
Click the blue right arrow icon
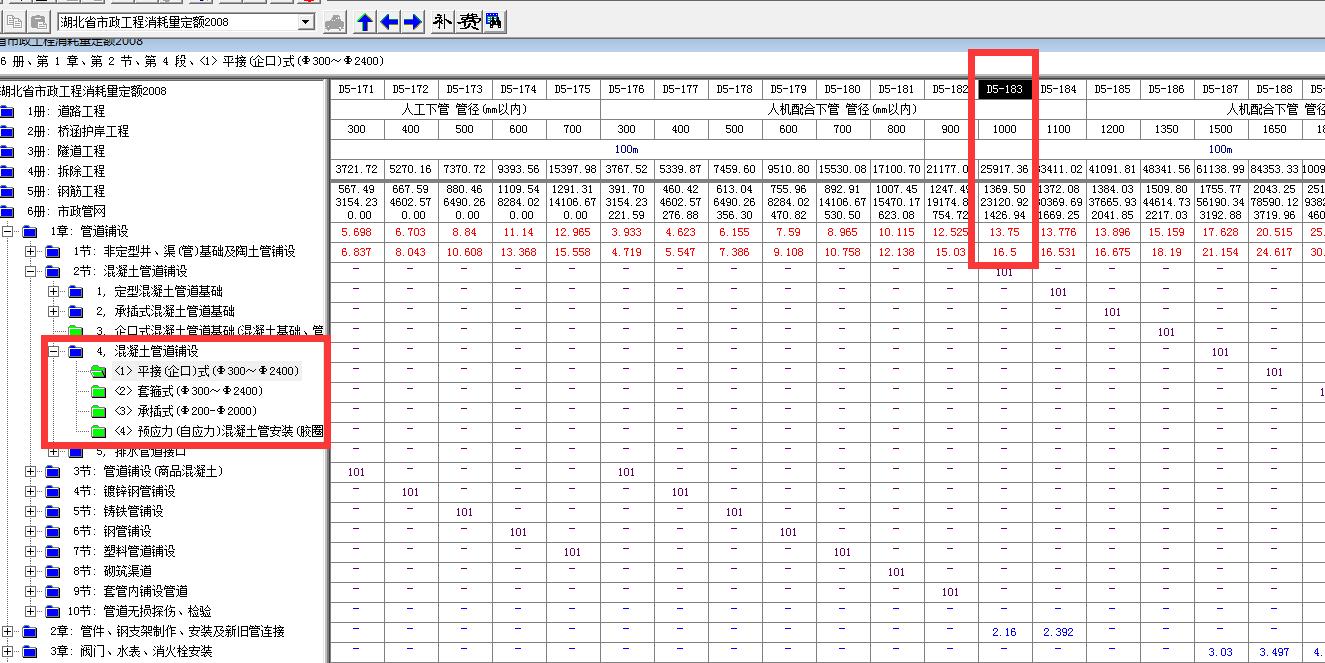click(412, 22)
